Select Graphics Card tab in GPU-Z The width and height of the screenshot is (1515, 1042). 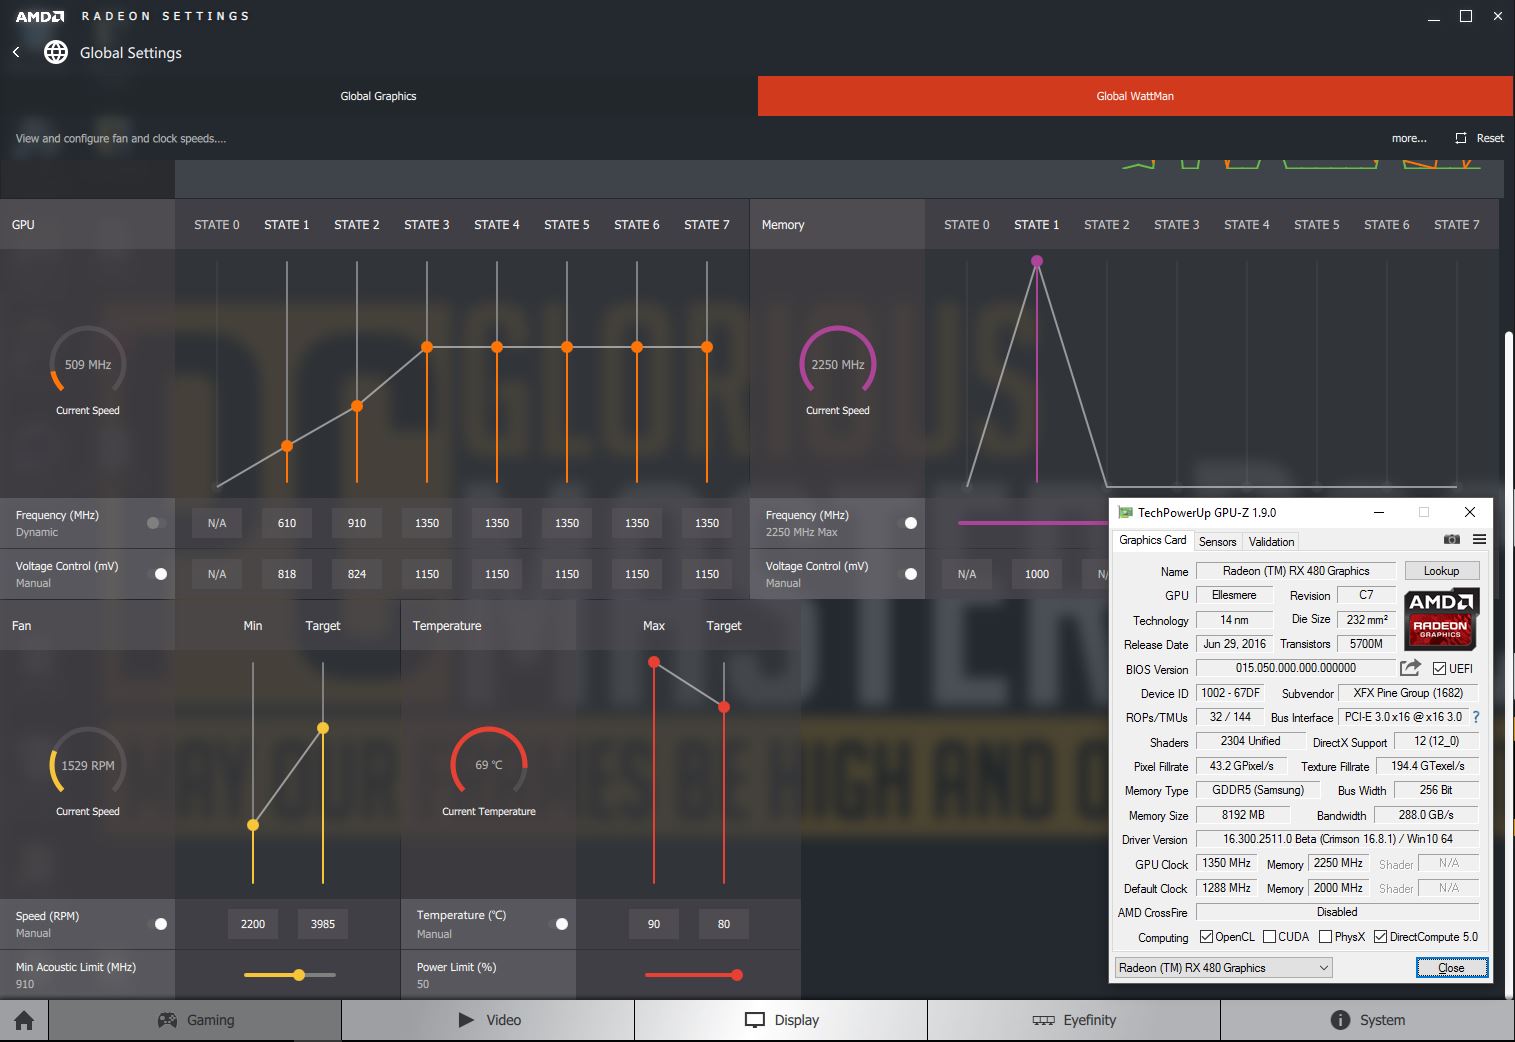[1153, 540]
